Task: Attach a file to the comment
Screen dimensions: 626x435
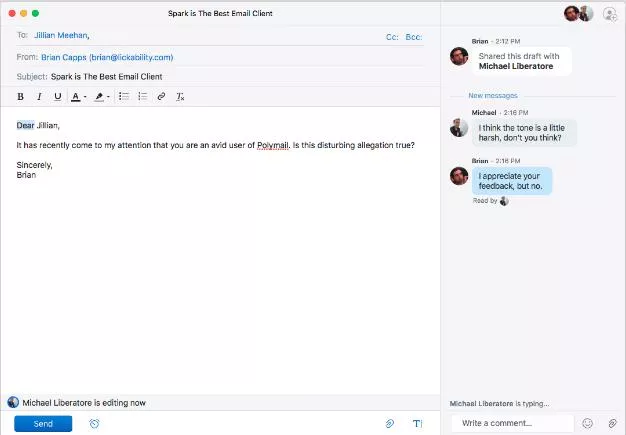Action: pyautogui.click(x=612, y=424)
